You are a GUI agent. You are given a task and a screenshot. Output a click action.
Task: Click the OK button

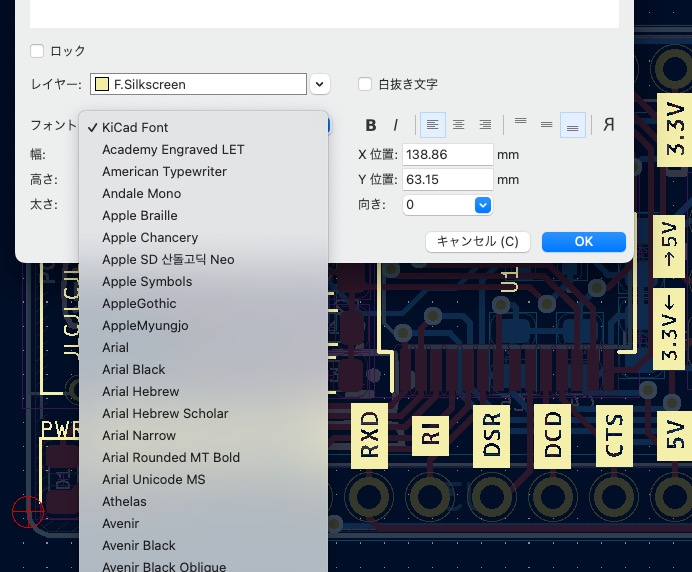[583, 241]
